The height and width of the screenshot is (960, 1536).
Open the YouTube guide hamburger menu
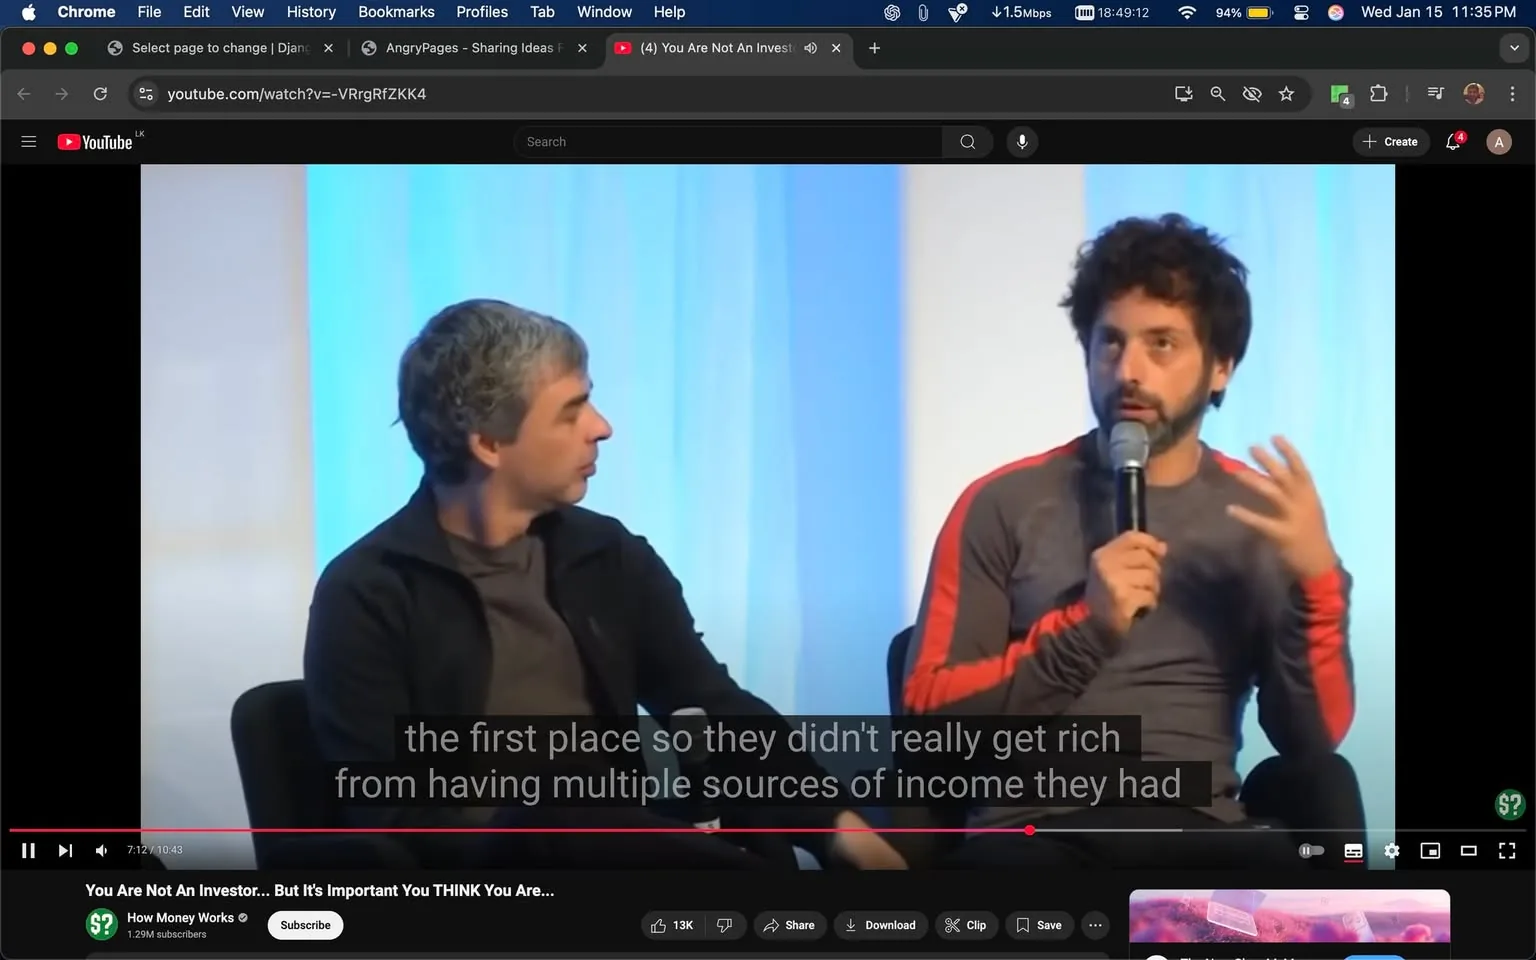point(28,141)
